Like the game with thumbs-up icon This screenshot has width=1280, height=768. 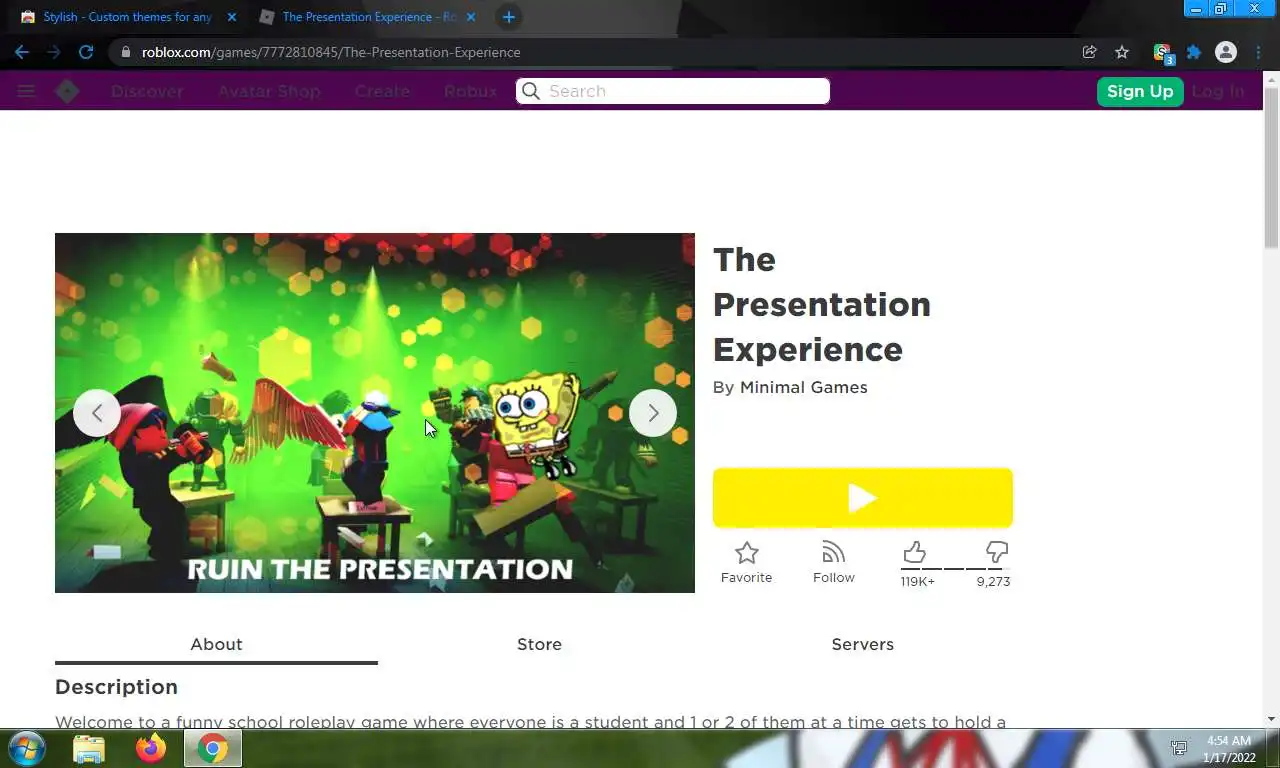point(914,552)
